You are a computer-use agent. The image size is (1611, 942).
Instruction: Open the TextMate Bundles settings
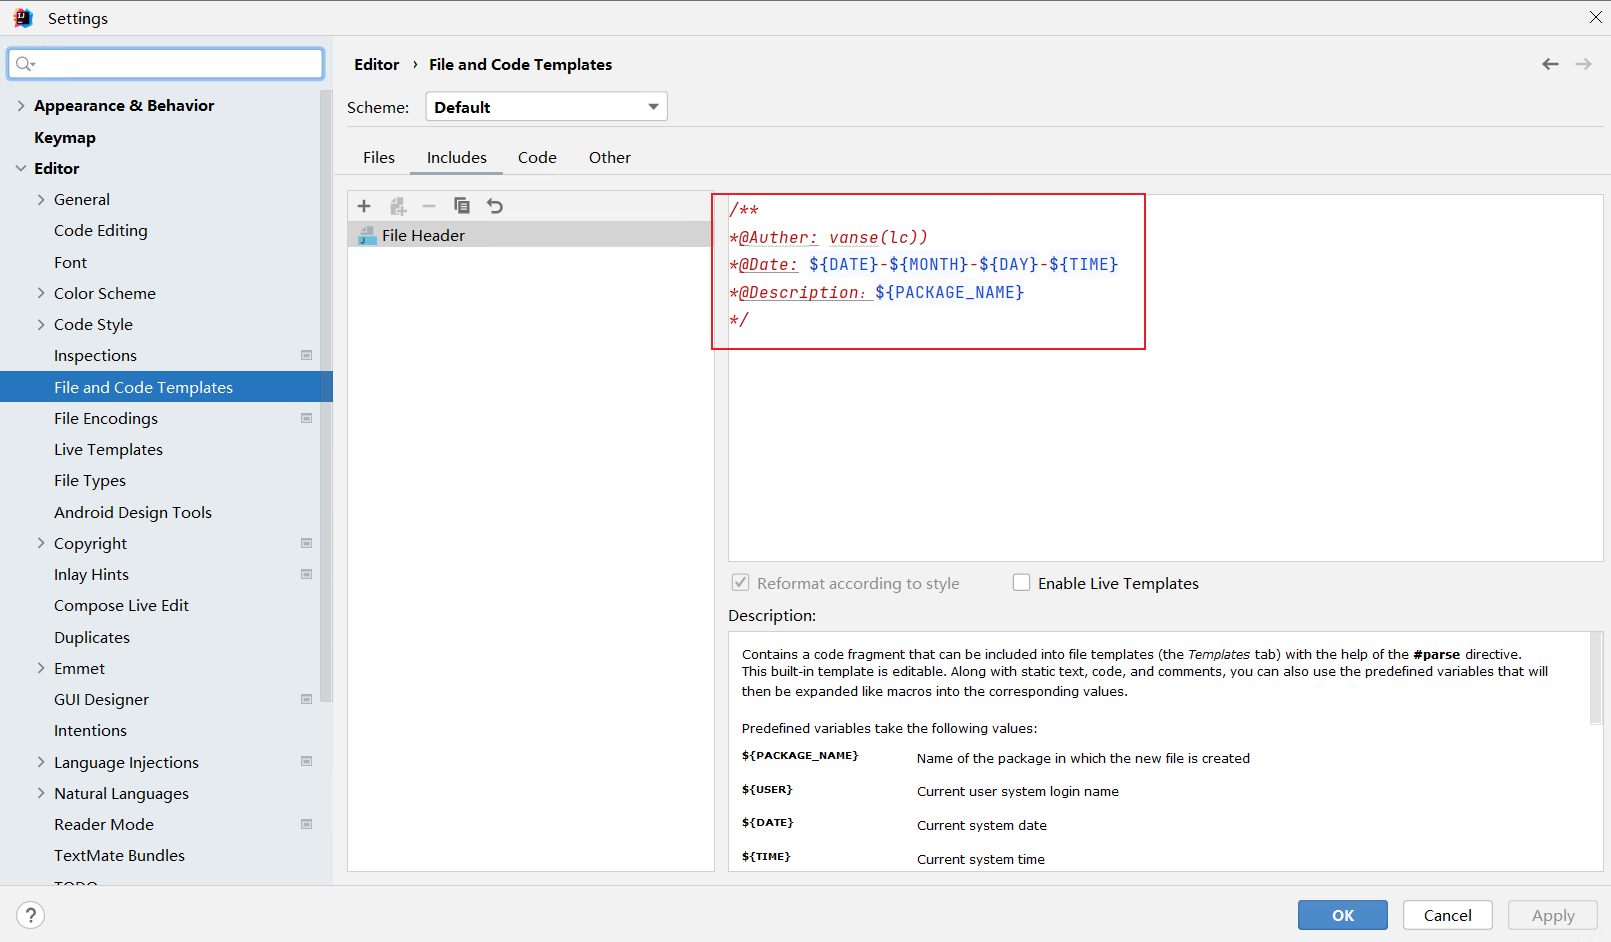pyautogui.click(x=119, y=855)
